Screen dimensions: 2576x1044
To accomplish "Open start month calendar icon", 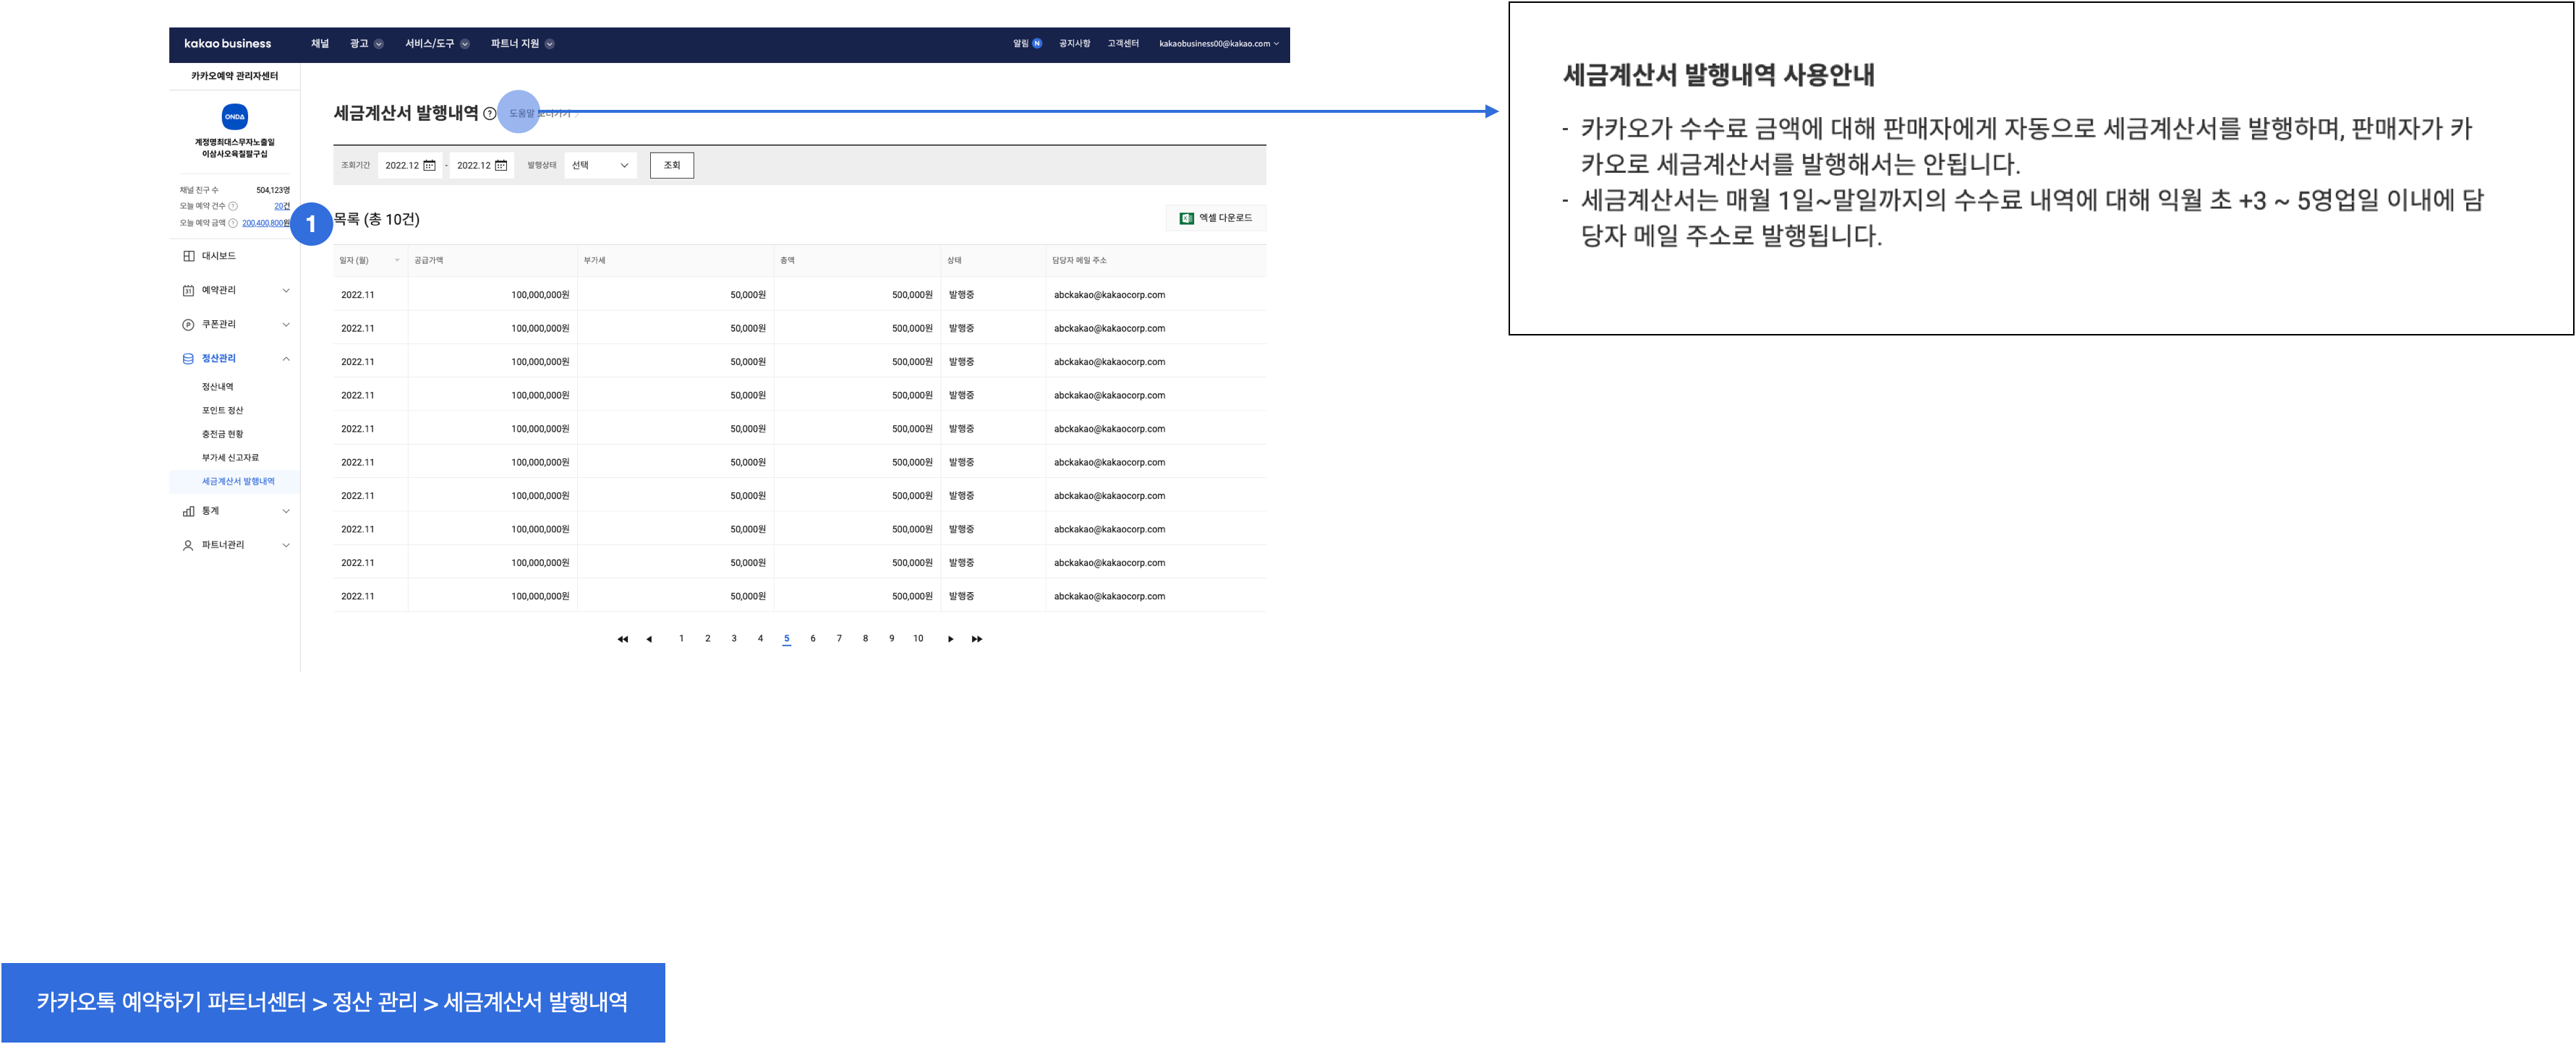I will [430, 166].
